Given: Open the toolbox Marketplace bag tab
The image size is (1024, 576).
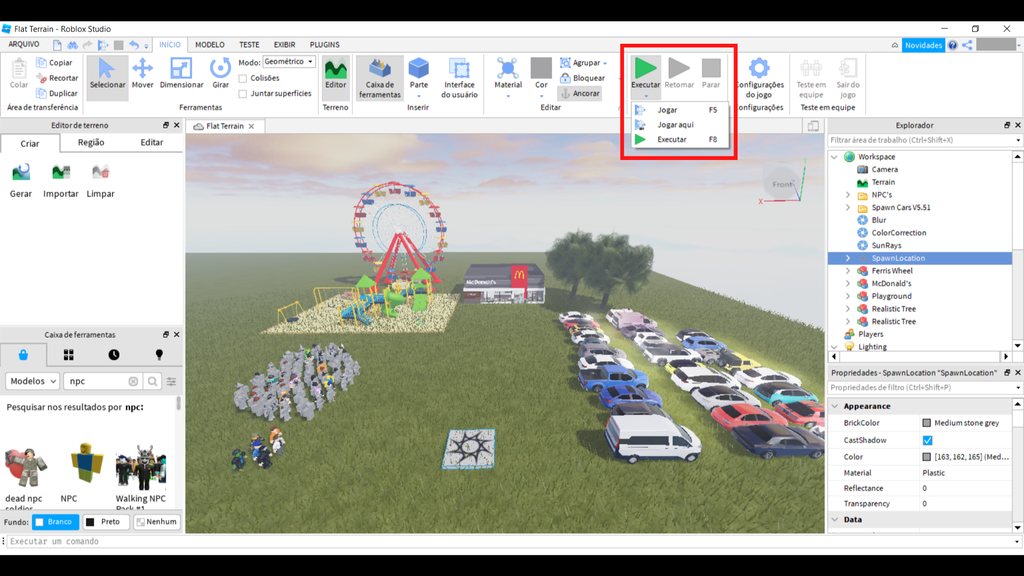Looking at the screenshot, I should coord(24,355).
